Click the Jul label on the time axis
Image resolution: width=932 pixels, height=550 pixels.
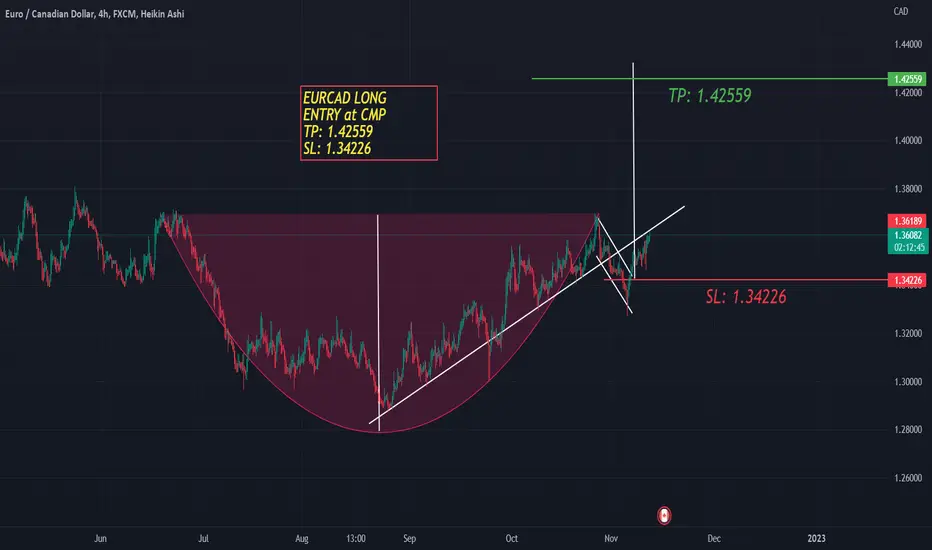203,539
